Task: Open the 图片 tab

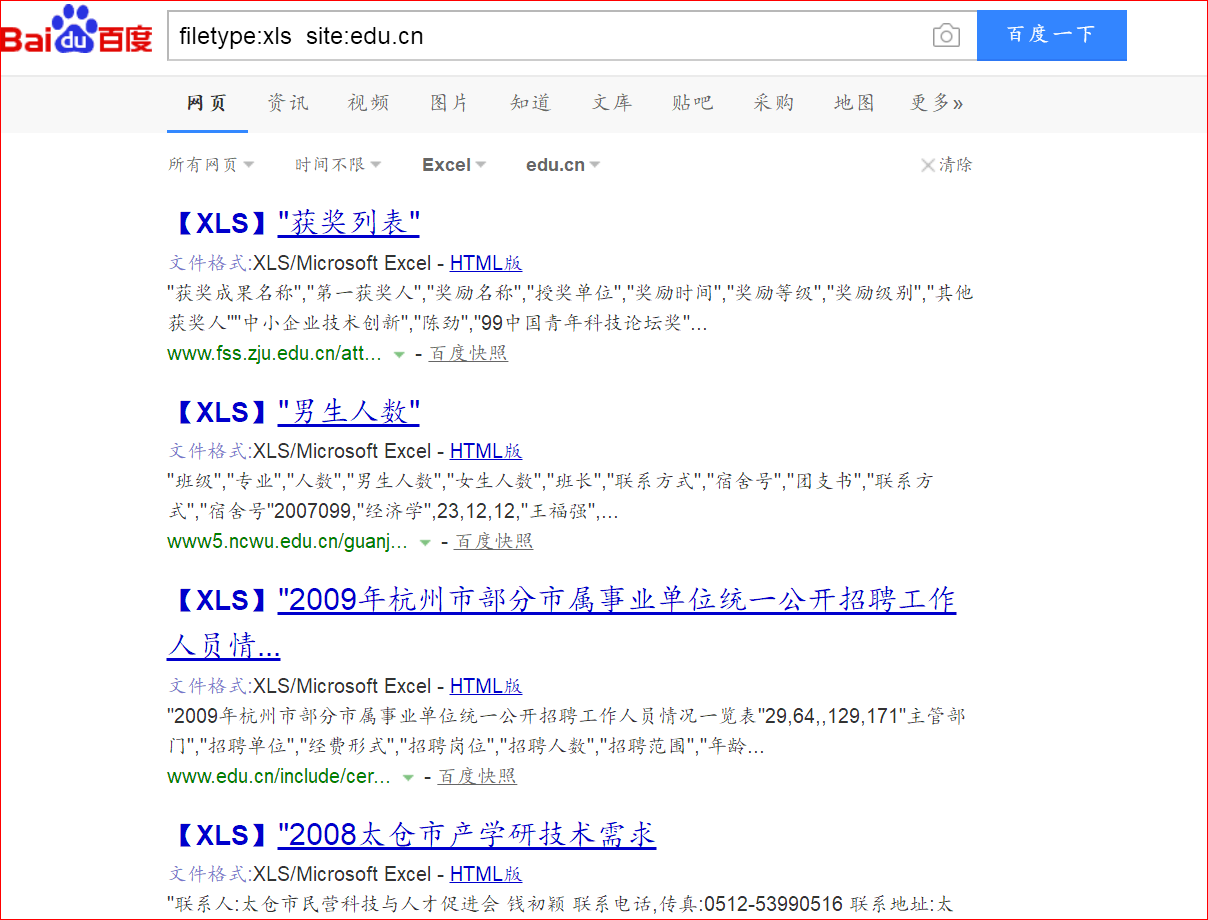Action: click(450, 103)
